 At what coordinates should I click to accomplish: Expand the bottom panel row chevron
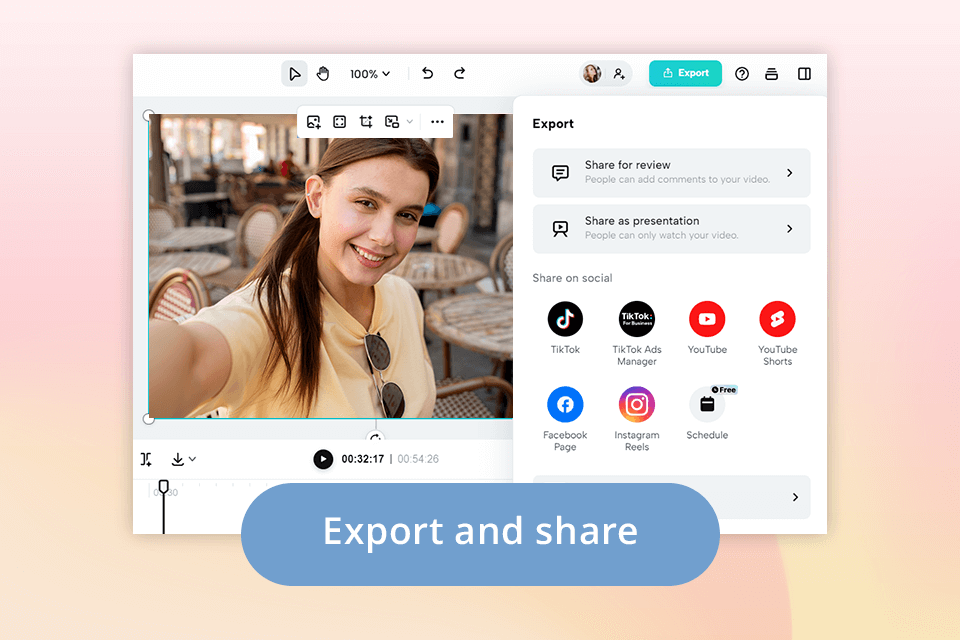click(795, 497)
